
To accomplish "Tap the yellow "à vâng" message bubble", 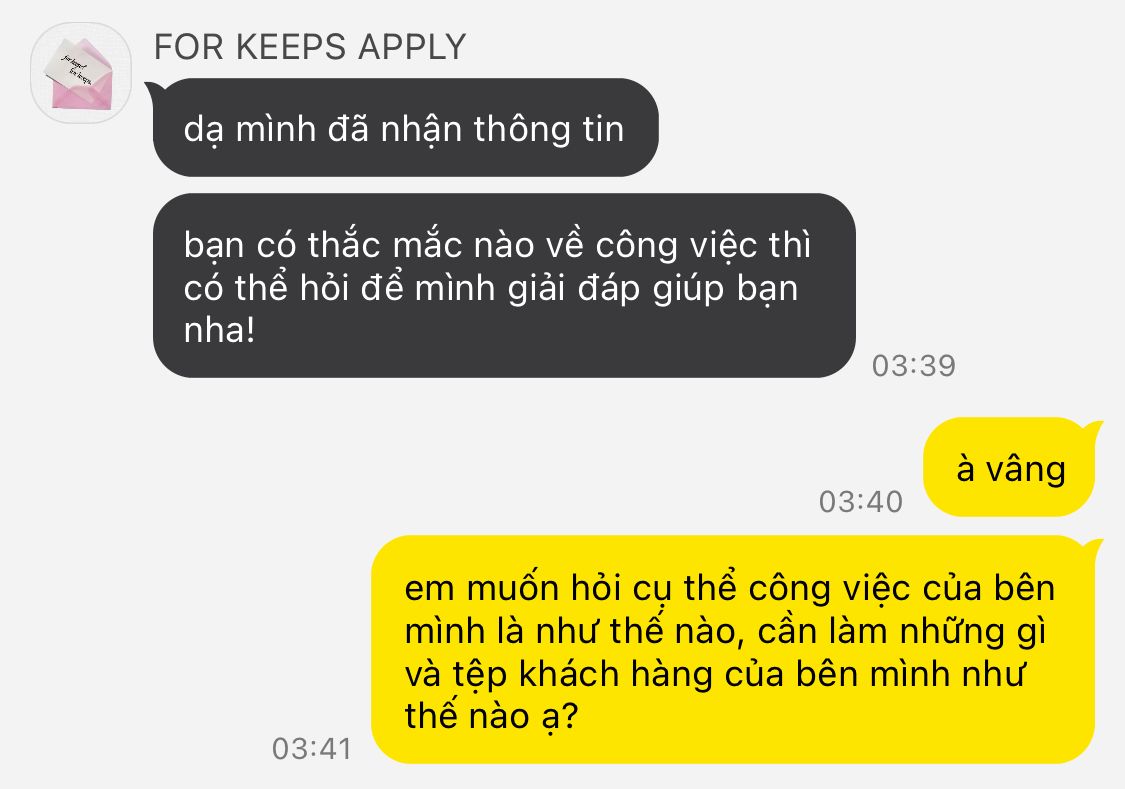I will 1009,467.
